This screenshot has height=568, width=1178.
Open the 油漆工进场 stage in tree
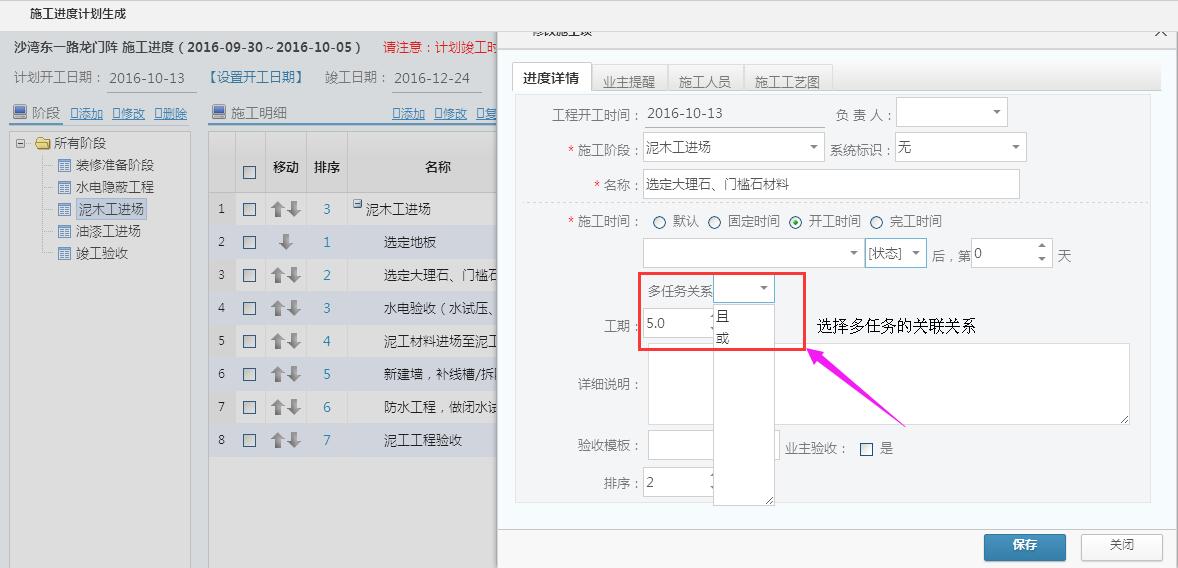109,231
